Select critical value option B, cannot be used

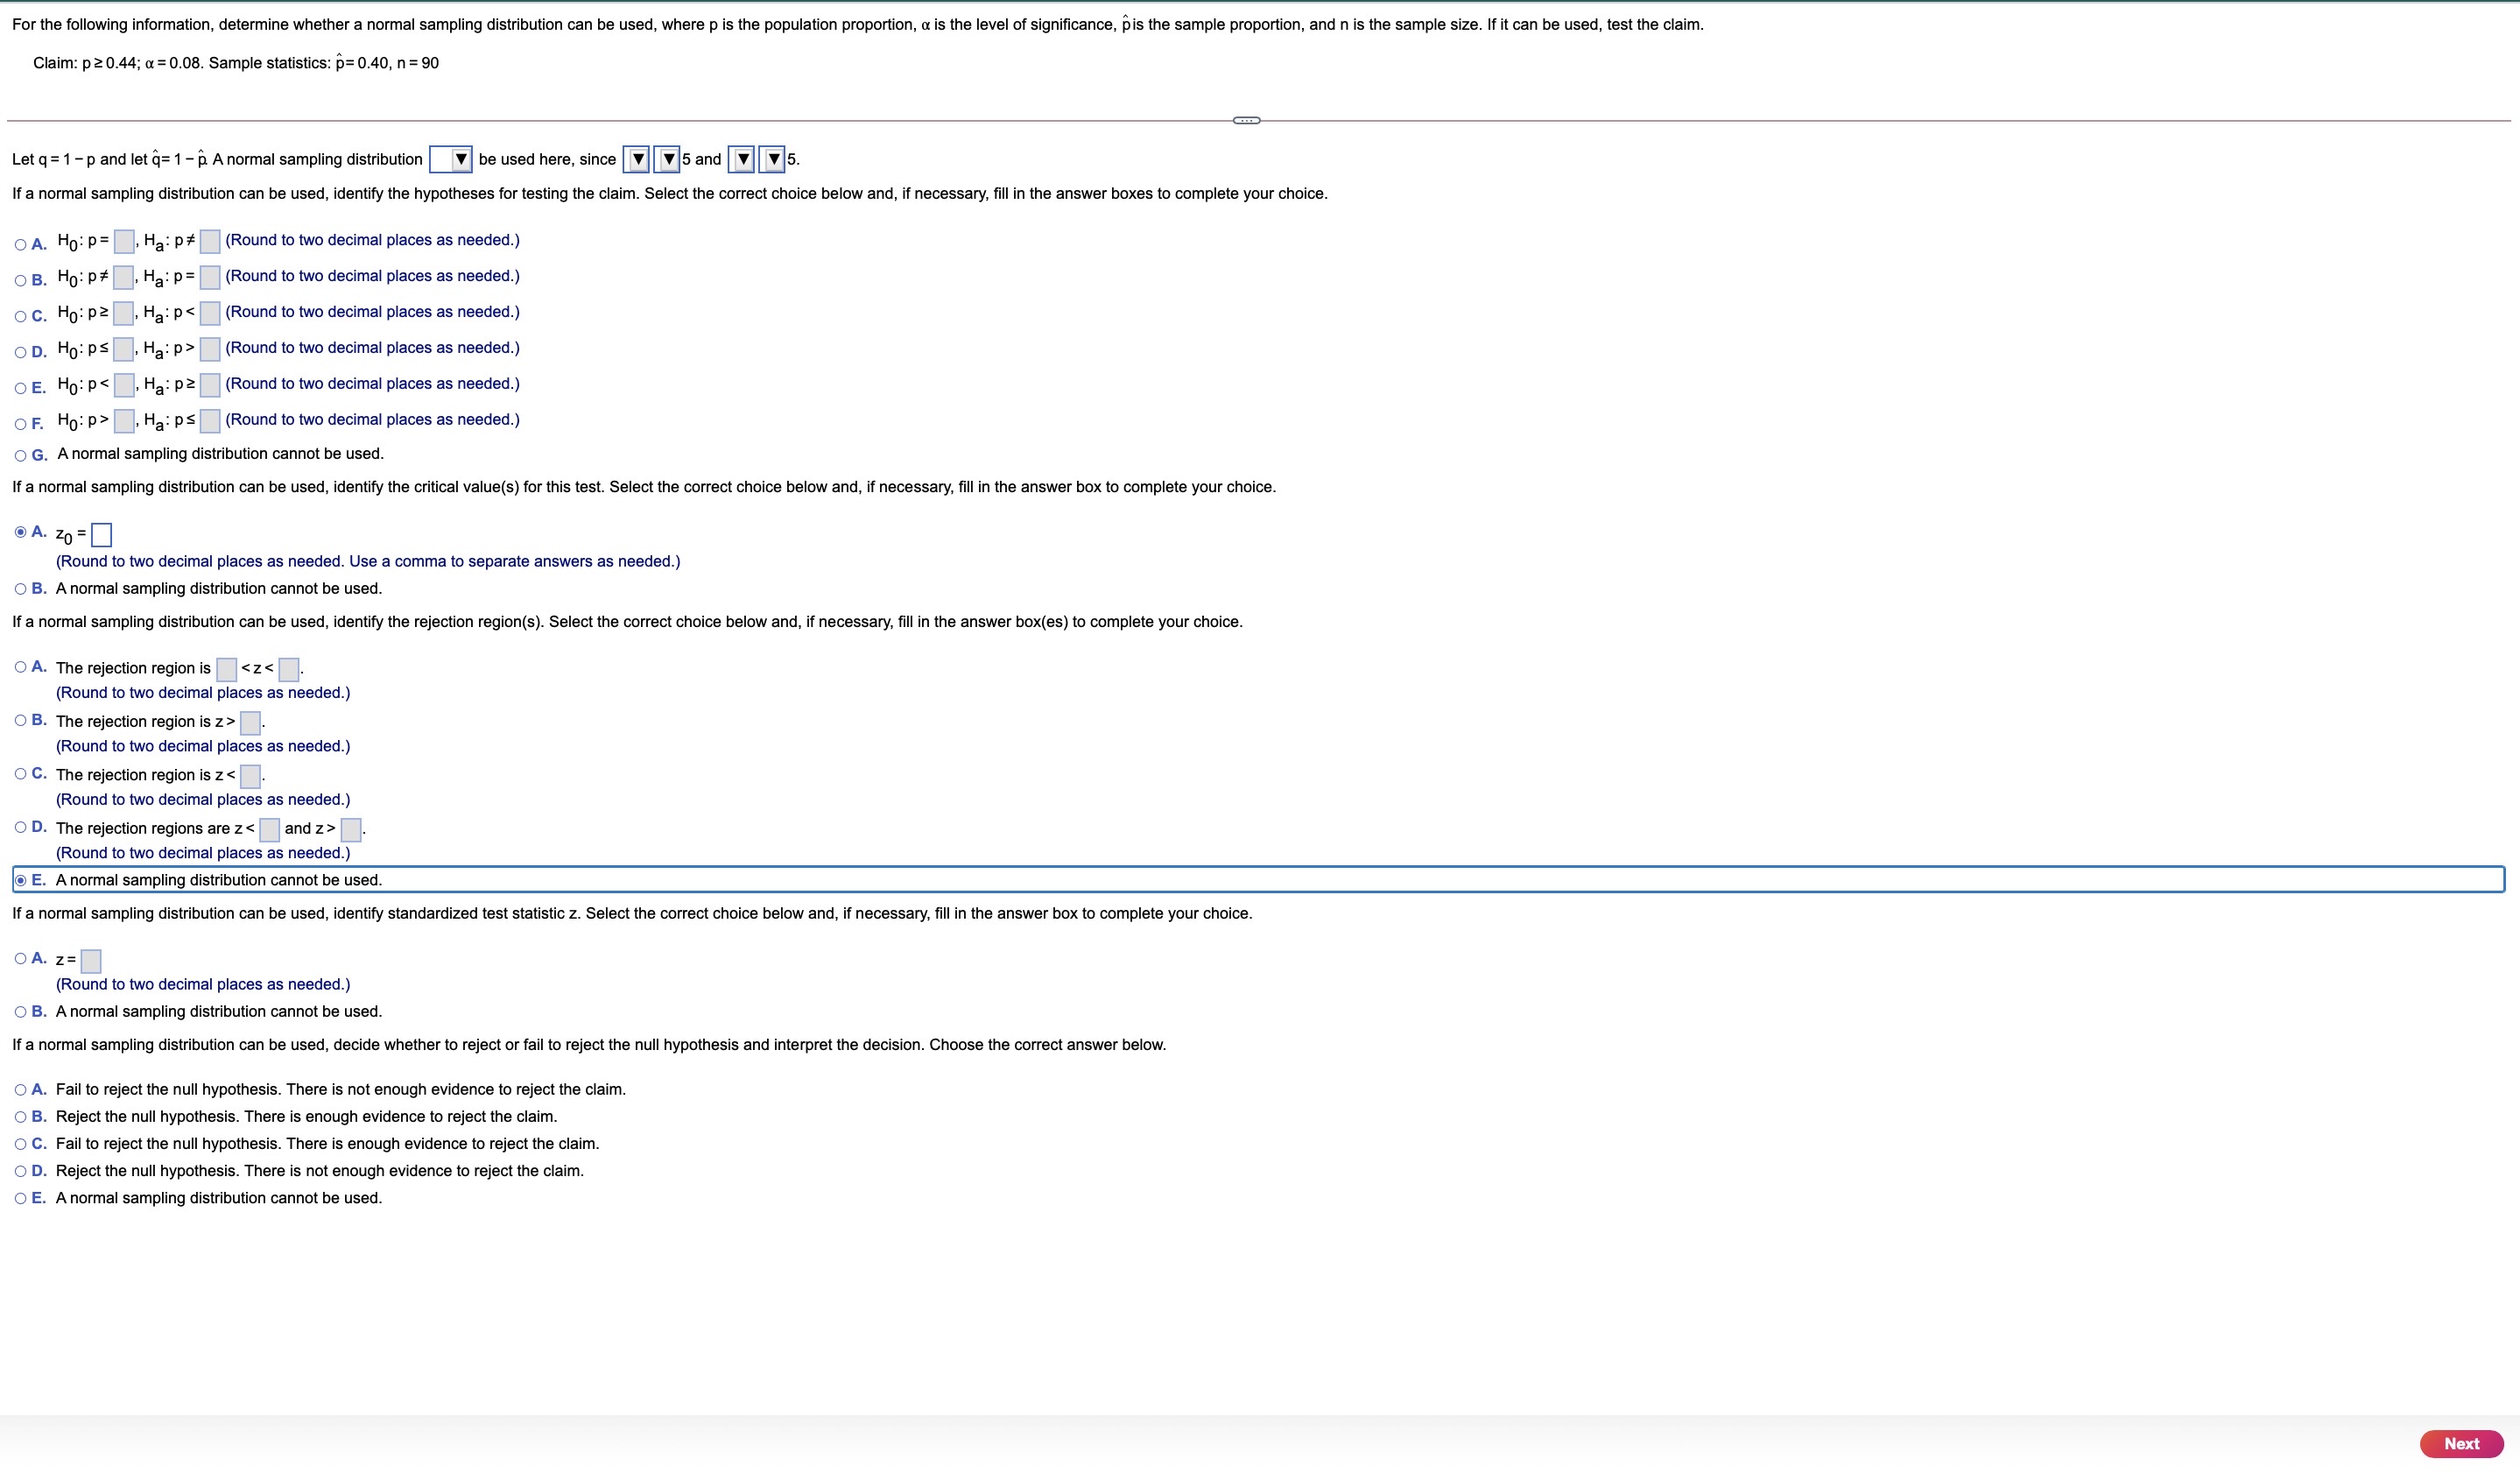(21, 589)
